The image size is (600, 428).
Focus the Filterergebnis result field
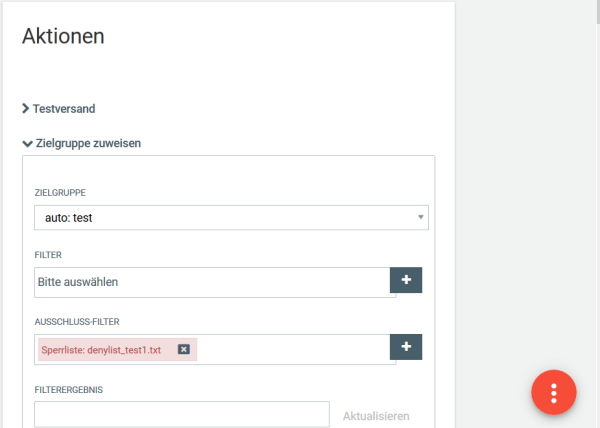182,414
